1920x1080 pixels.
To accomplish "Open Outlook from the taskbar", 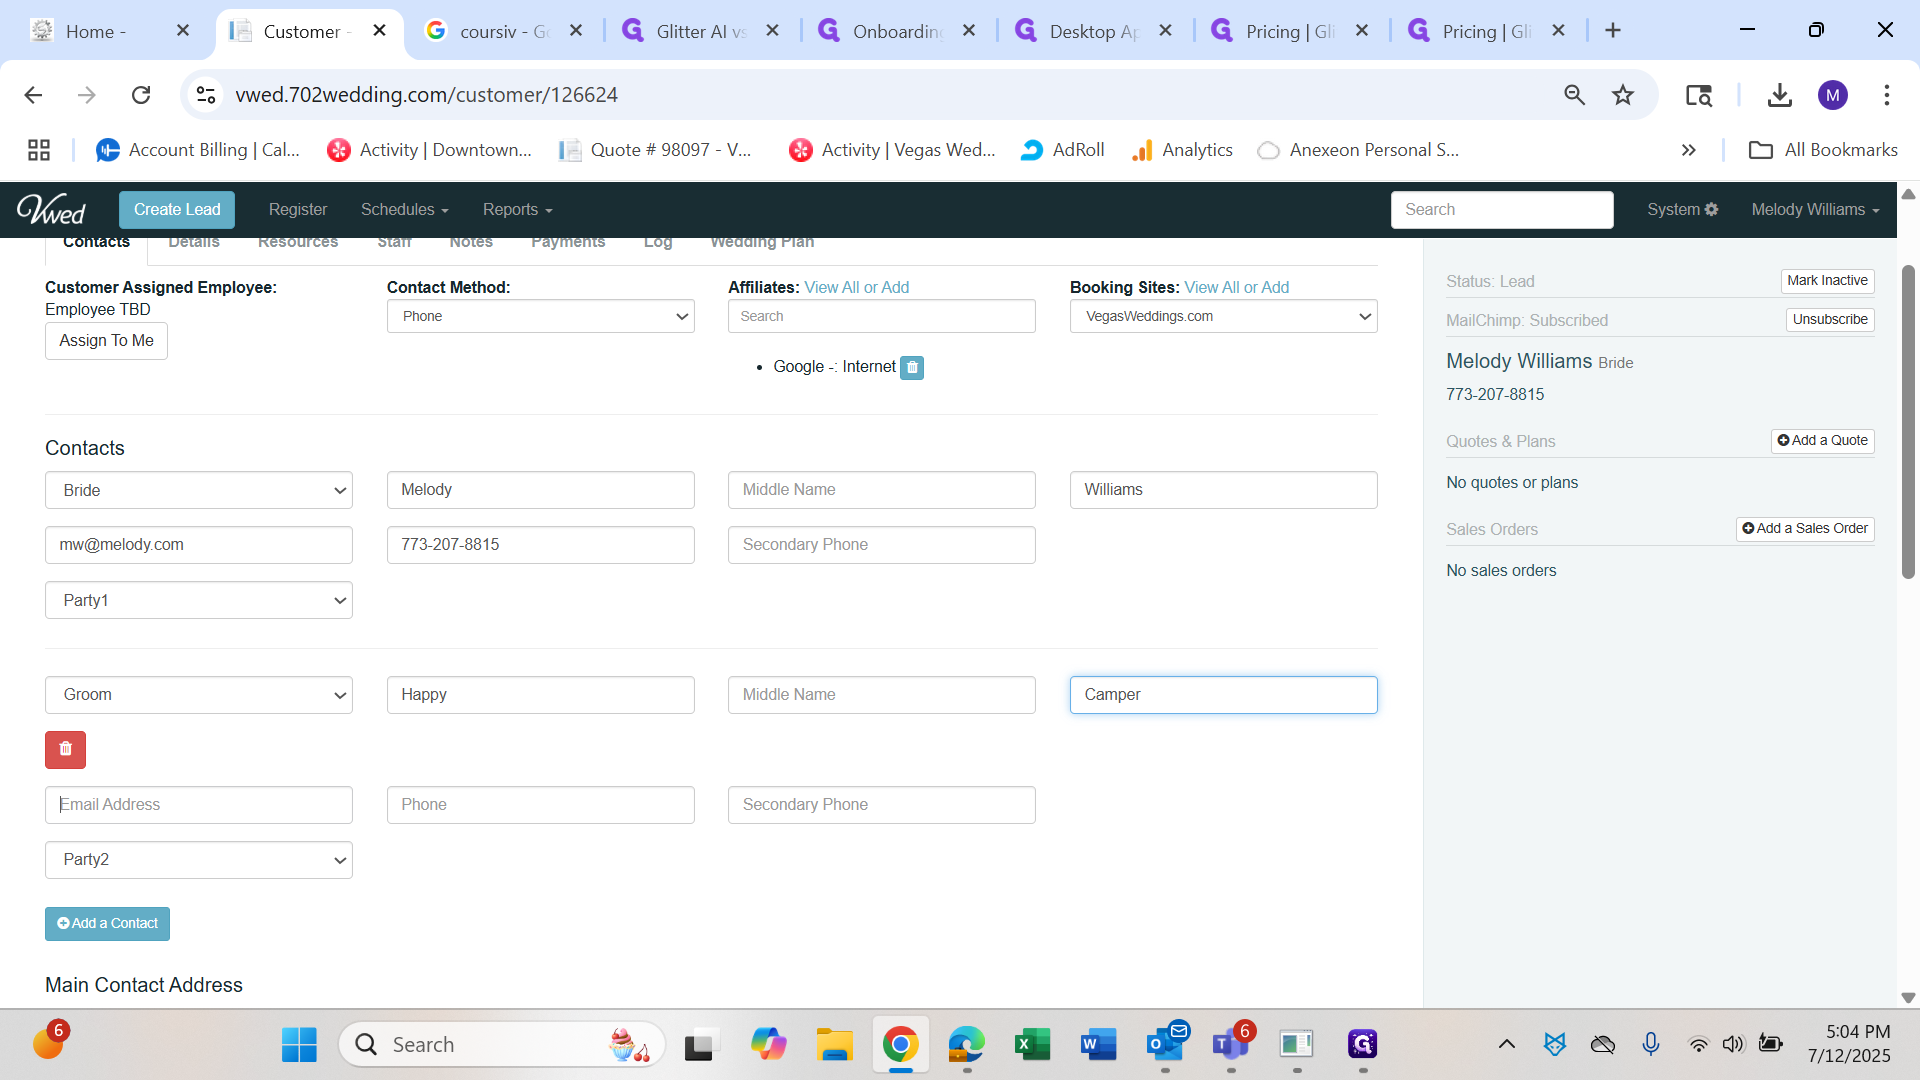I will coord(1165,1045).
